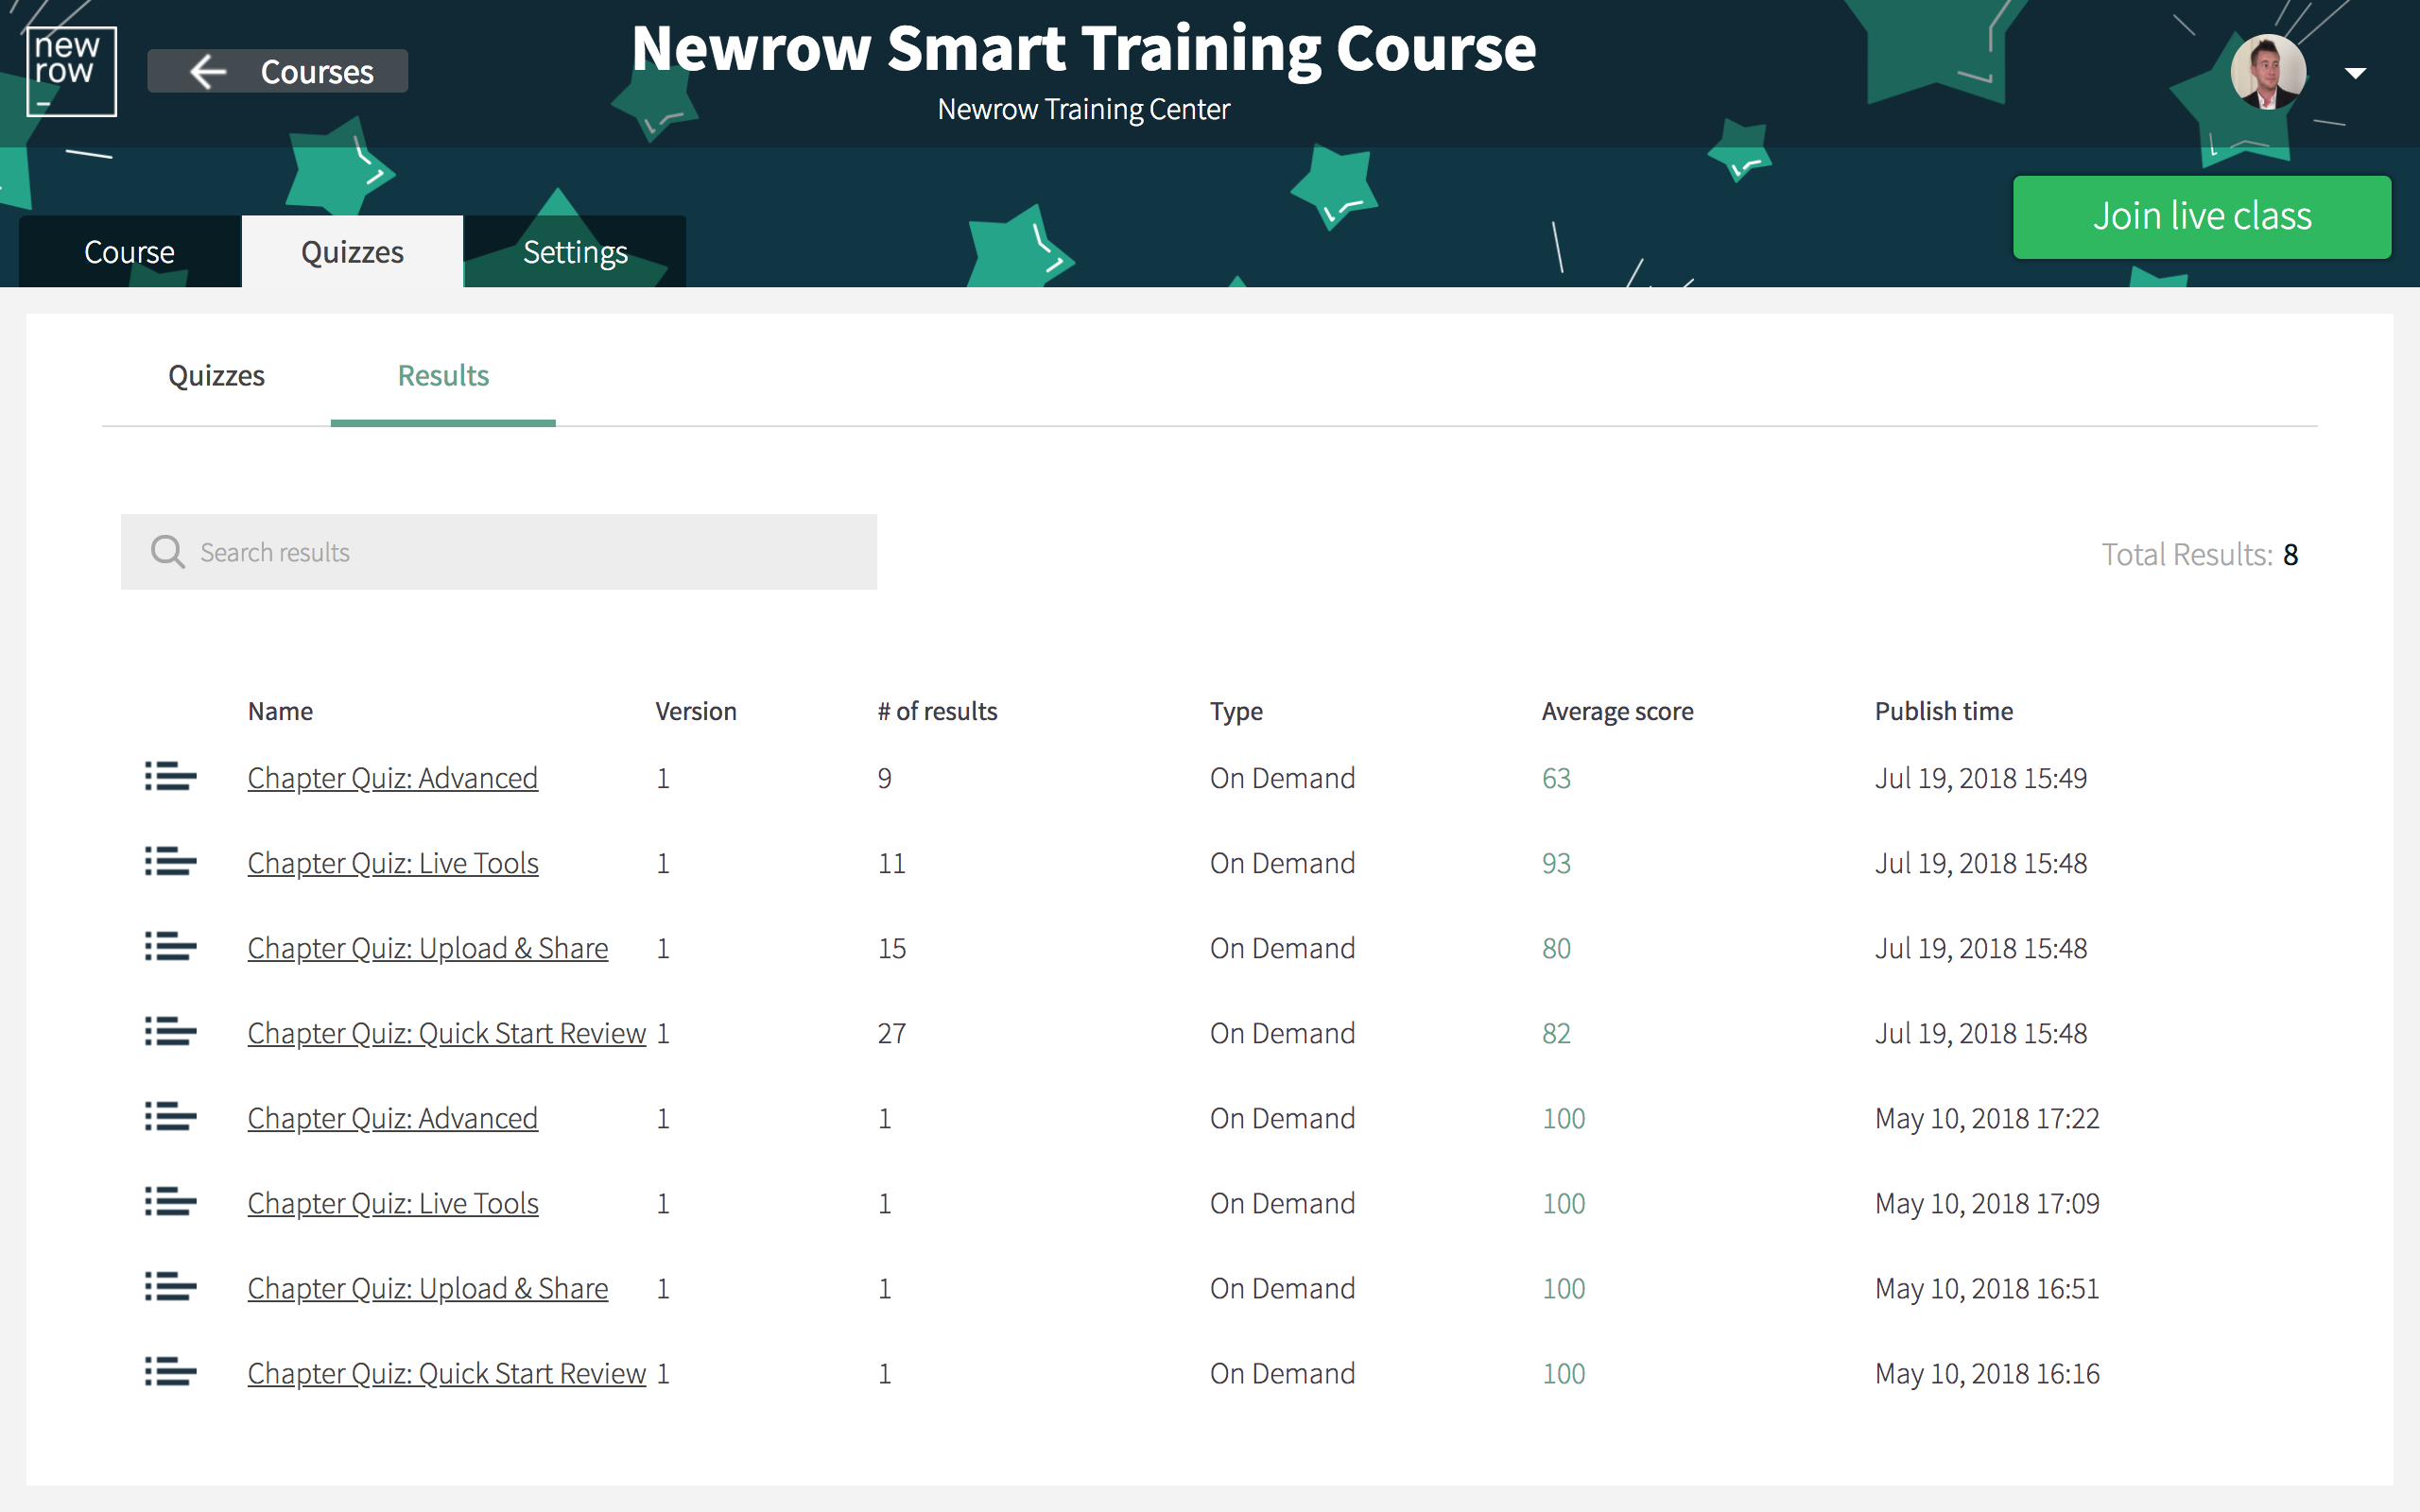Click the user avatar picture
2420x1512 pixels.
[x=2268, y=72]
